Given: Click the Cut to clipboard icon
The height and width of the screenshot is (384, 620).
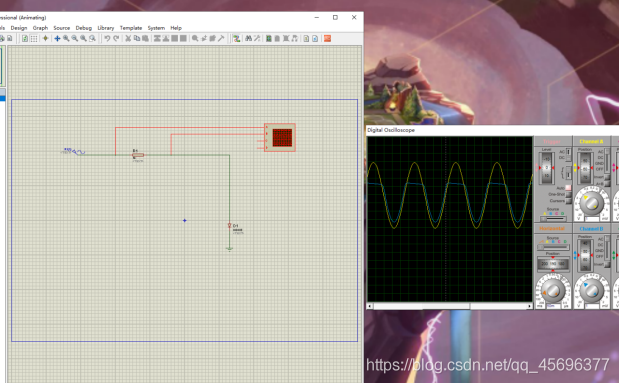Looking at the screenshot, I should click(128, 38).
